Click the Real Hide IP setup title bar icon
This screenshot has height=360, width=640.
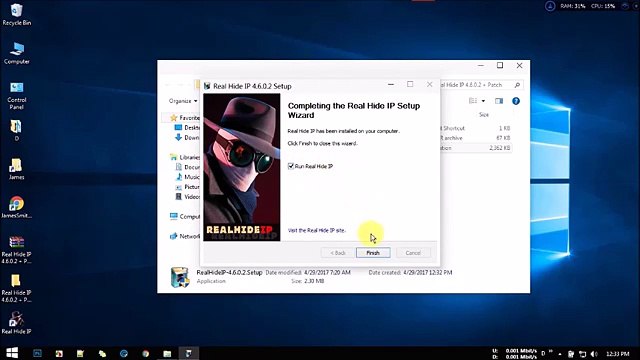tap(207, 86)
